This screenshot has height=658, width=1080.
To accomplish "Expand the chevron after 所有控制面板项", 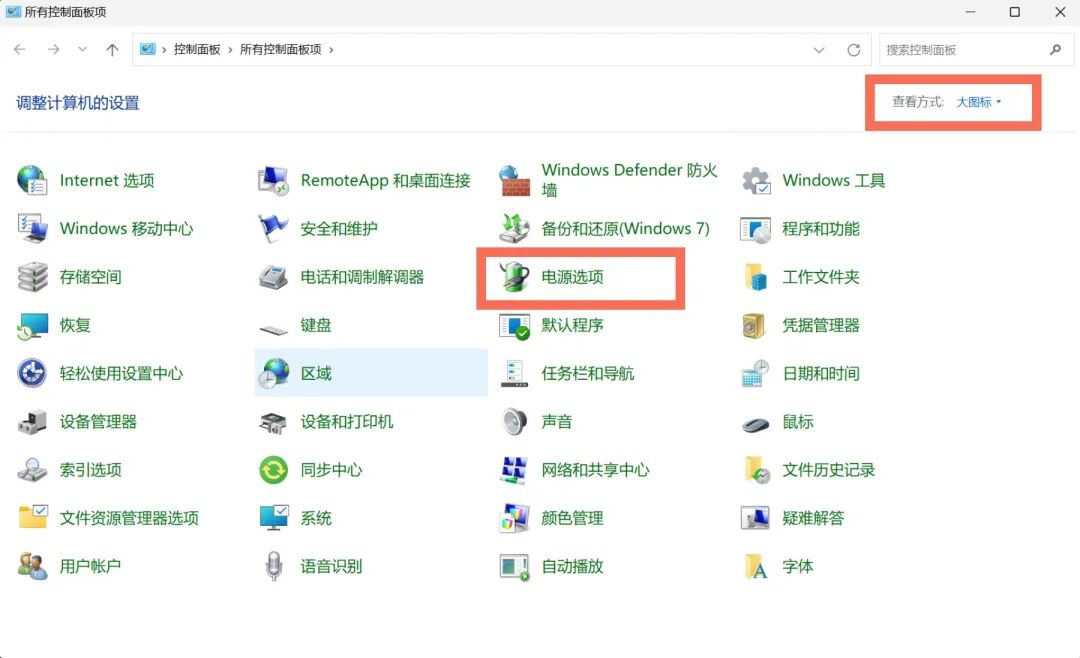I will [x=331, y=50].
